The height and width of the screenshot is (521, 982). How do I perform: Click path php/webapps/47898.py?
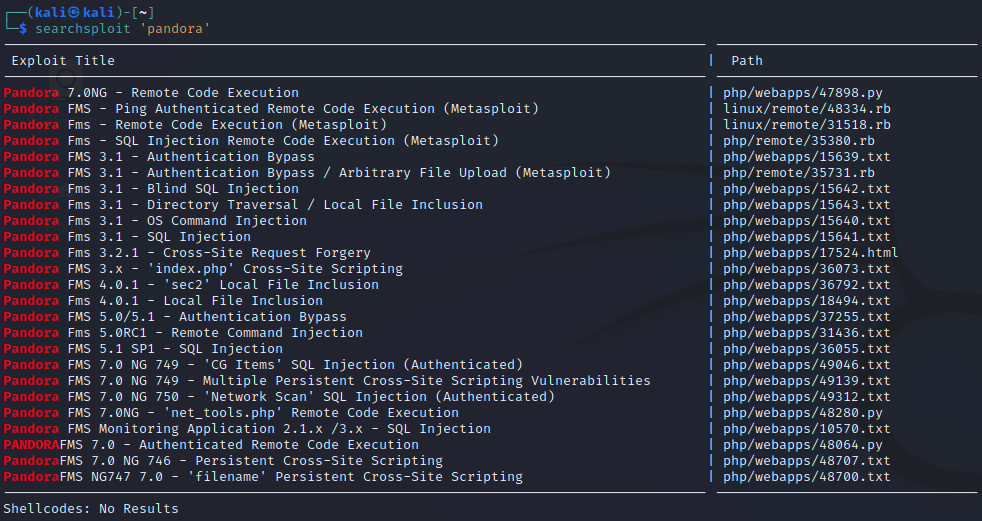[x=803, y=93]
